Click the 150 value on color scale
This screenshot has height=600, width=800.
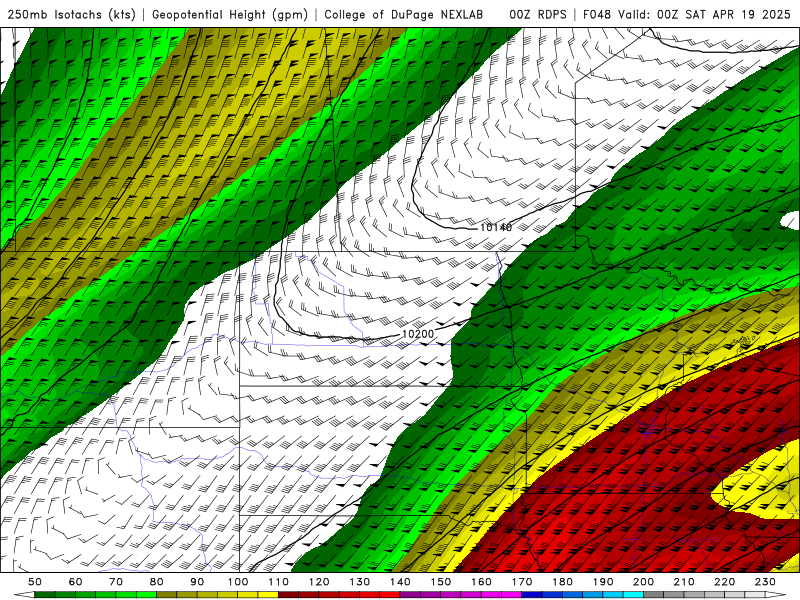[x=441, y=582]
